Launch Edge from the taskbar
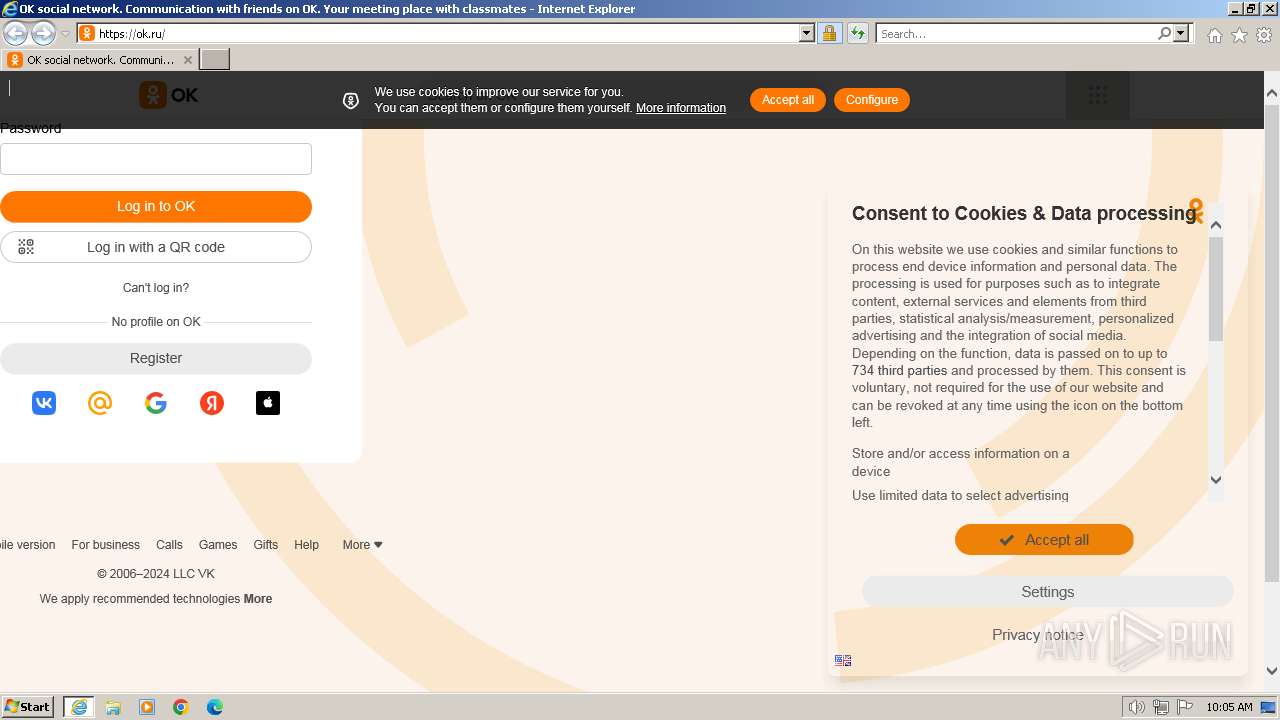The image size is (1280, 720). [x=215, y=707]
